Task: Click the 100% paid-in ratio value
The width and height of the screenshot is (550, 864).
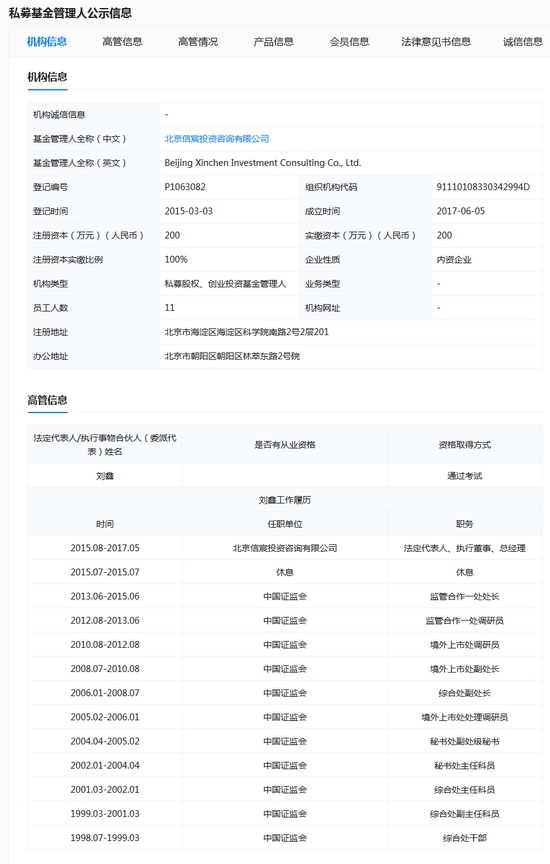Action: [x=176, y=260]
